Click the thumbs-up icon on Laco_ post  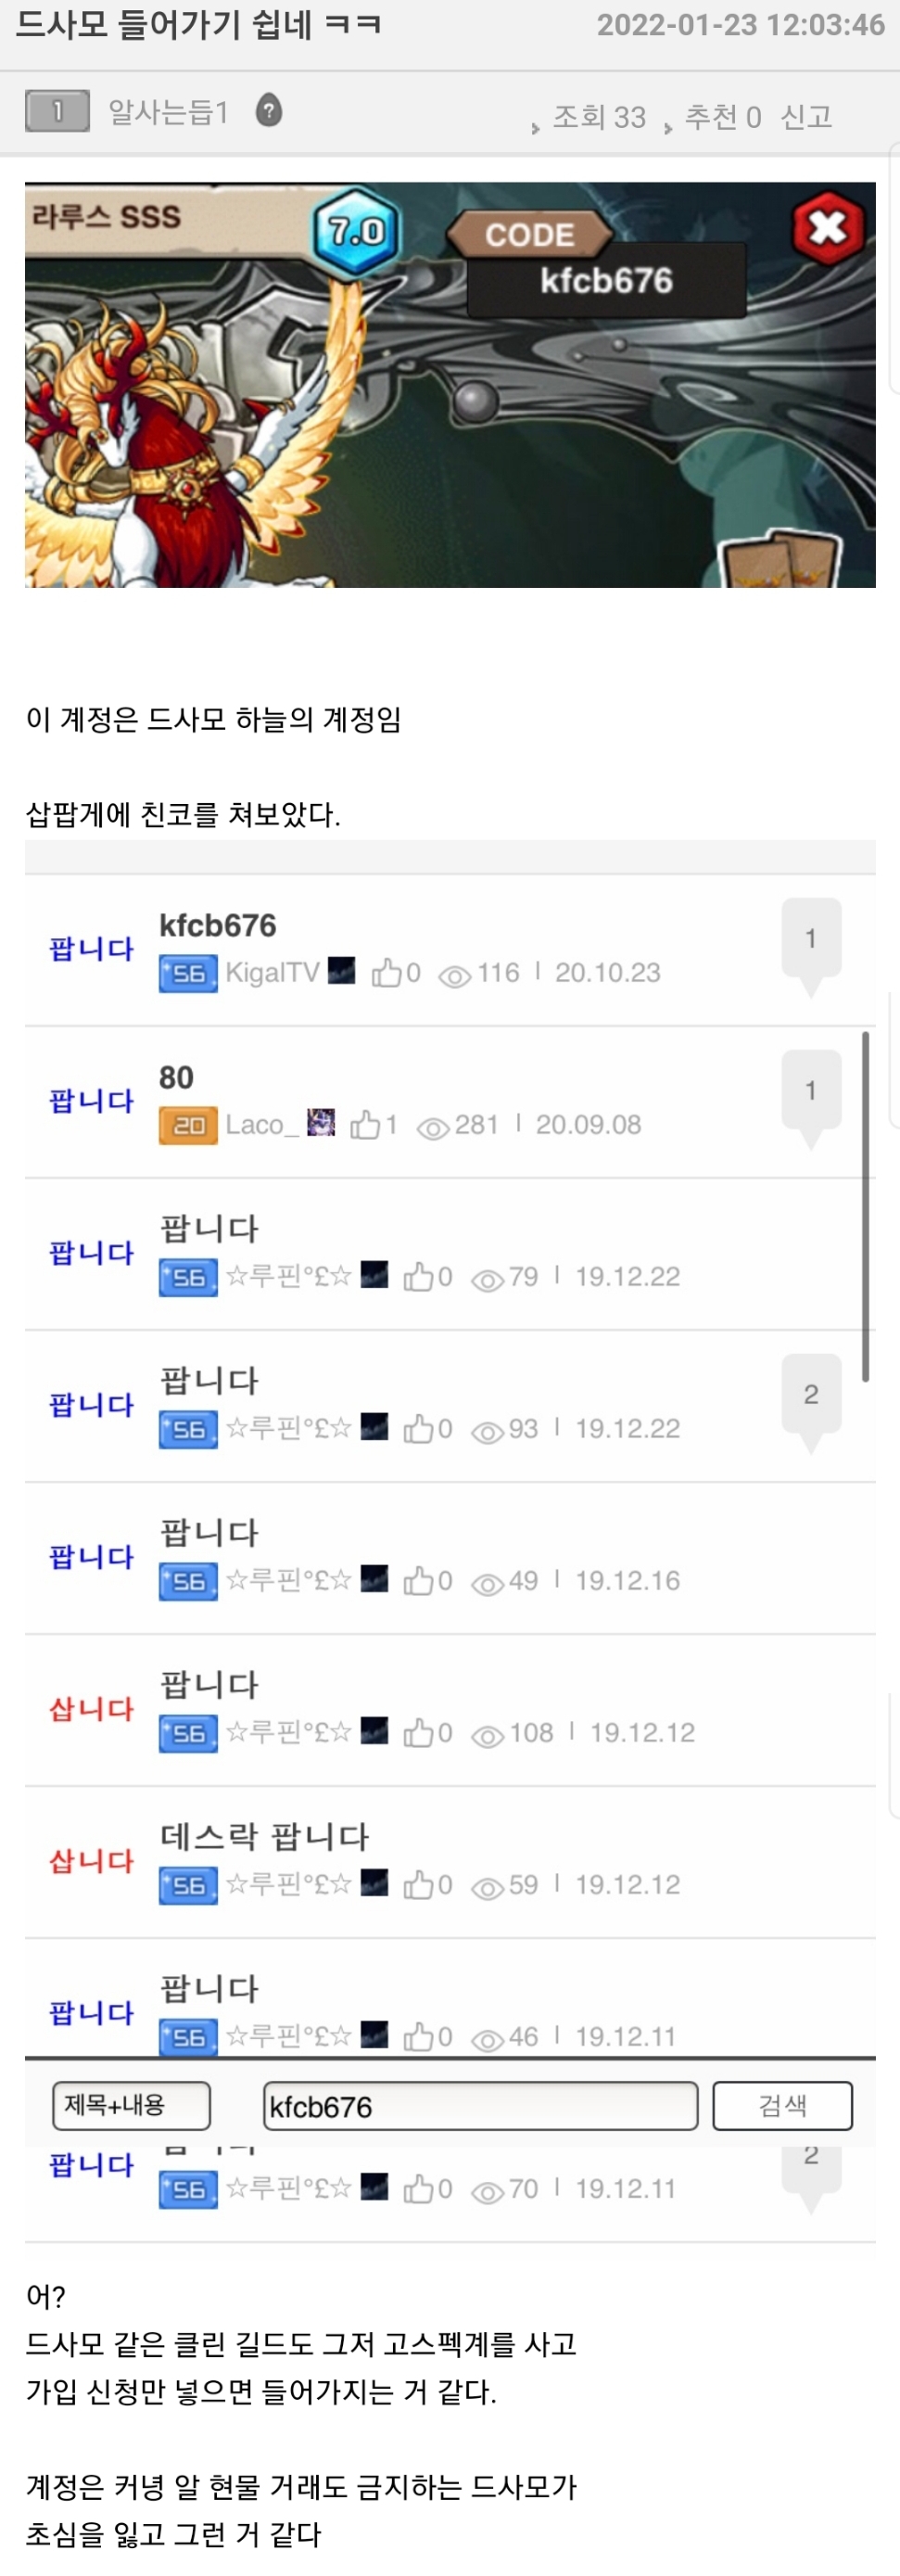364,1124
